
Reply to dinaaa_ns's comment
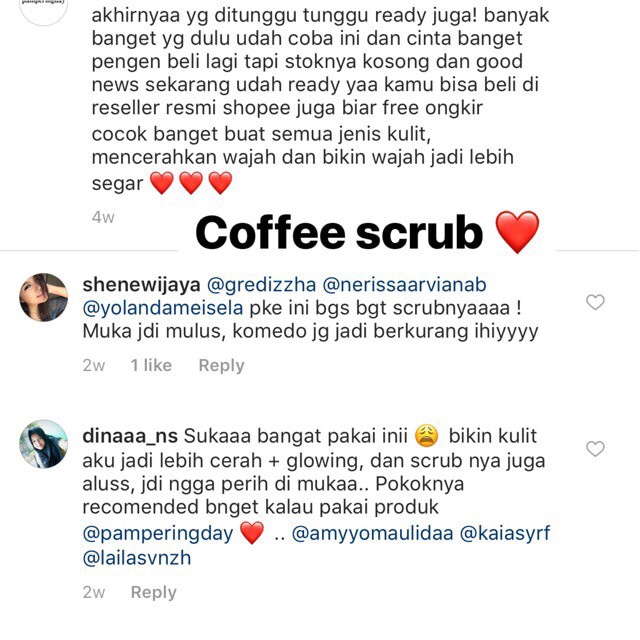point(153,592)
